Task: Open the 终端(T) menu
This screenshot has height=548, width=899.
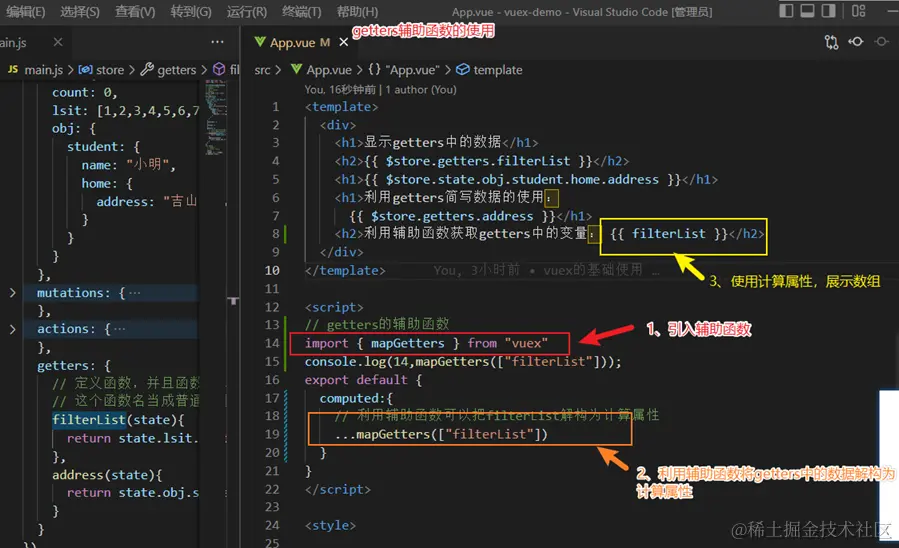Action: tap(302, 11)
